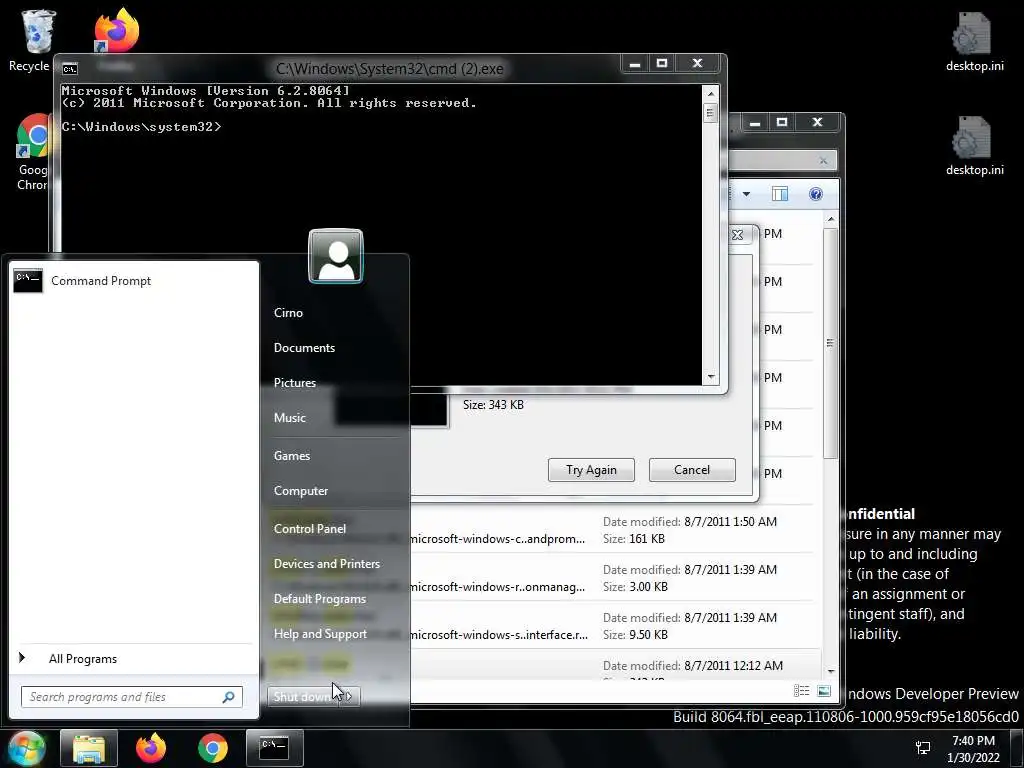The image size is (1024, 768).
Task: Open Cirno user folder in Start menu
Action: [x=288, y=313]
